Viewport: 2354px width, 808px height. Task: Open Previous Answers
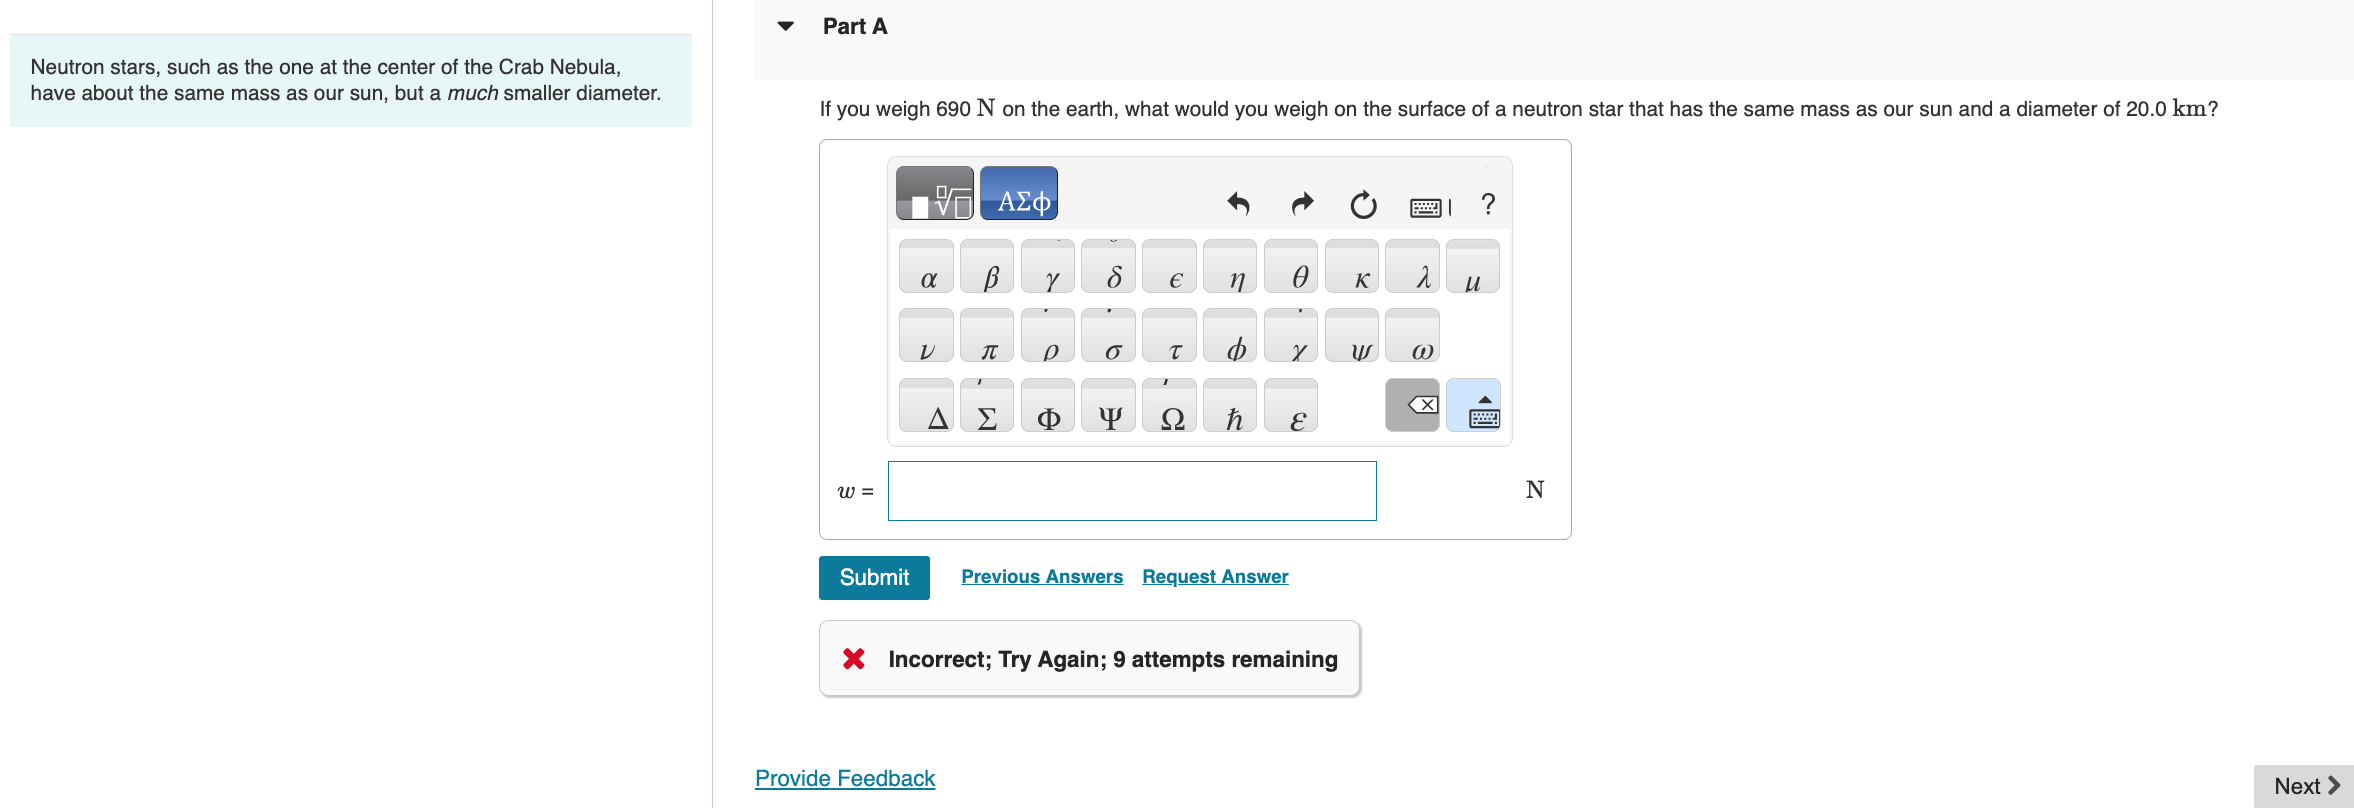pos(1042,576)
